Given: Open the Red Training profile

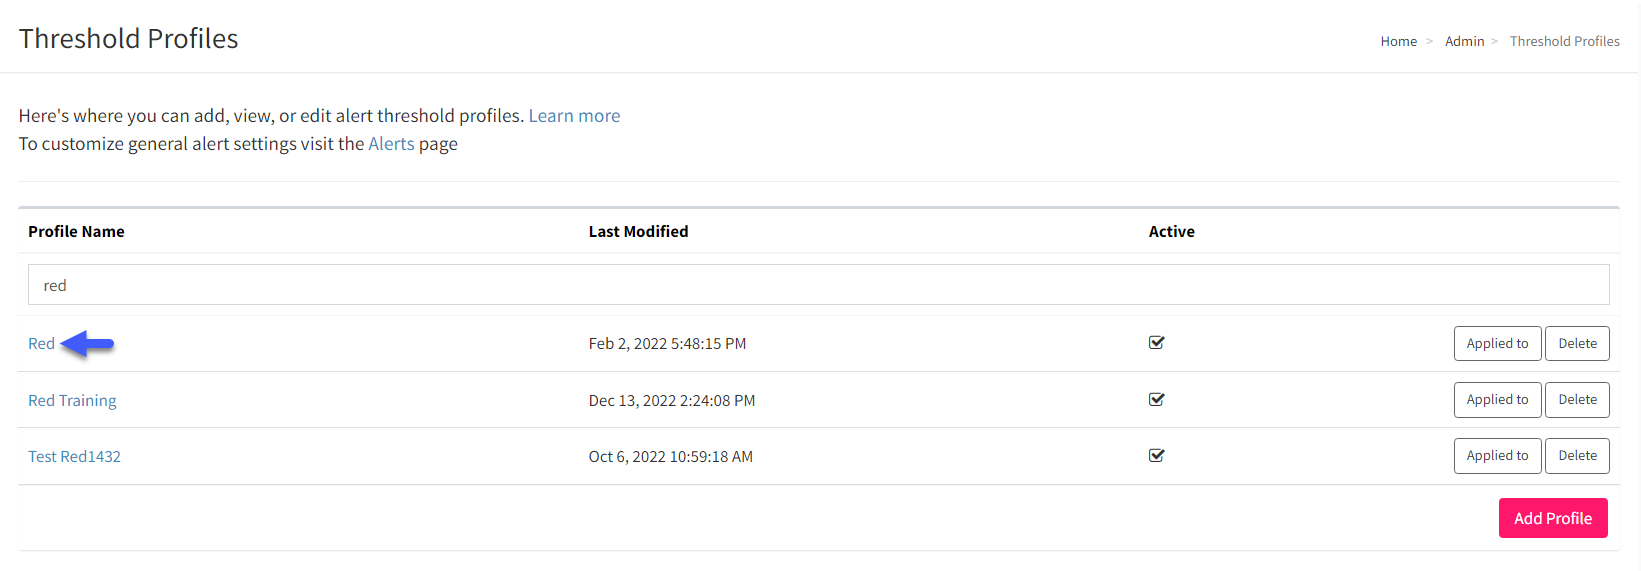Looking at the screenshot, I should coord(72,401).
